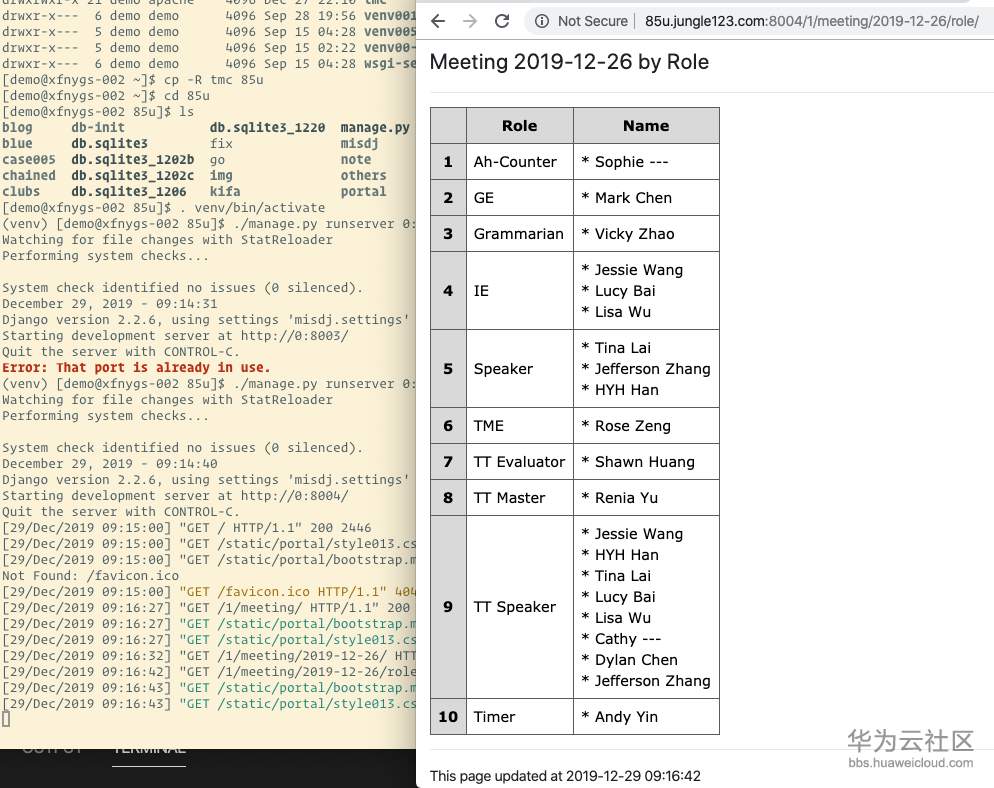Select row number 9 in the table
Screen dimensions: 994x788
pos(448,607)
